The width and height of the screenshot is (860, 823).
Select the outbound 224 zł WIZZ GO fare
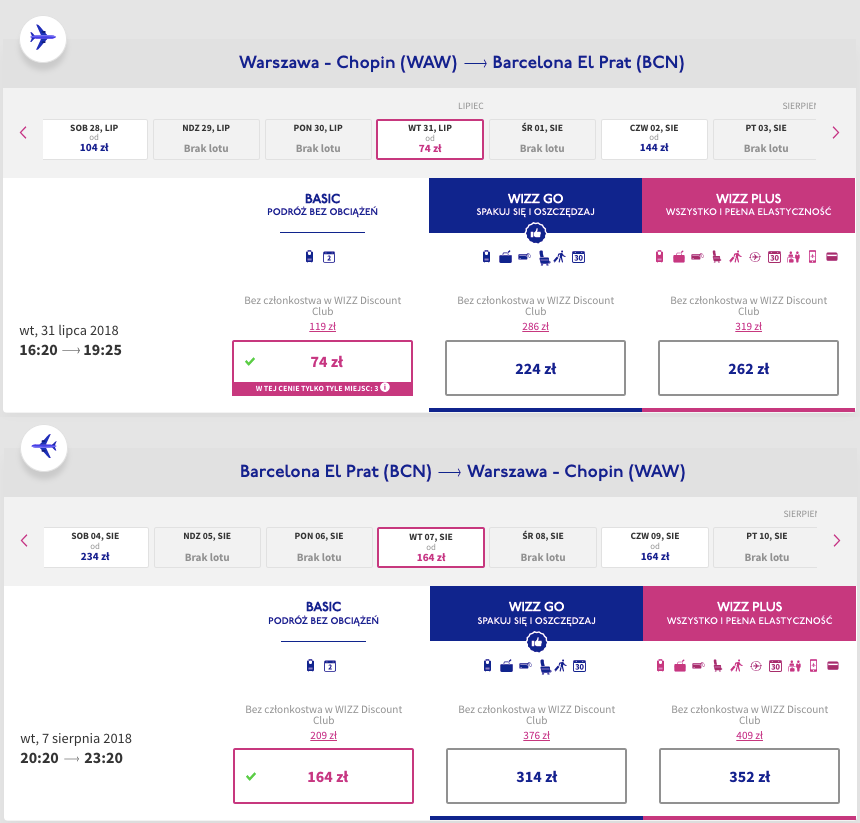tap(535, 368)
